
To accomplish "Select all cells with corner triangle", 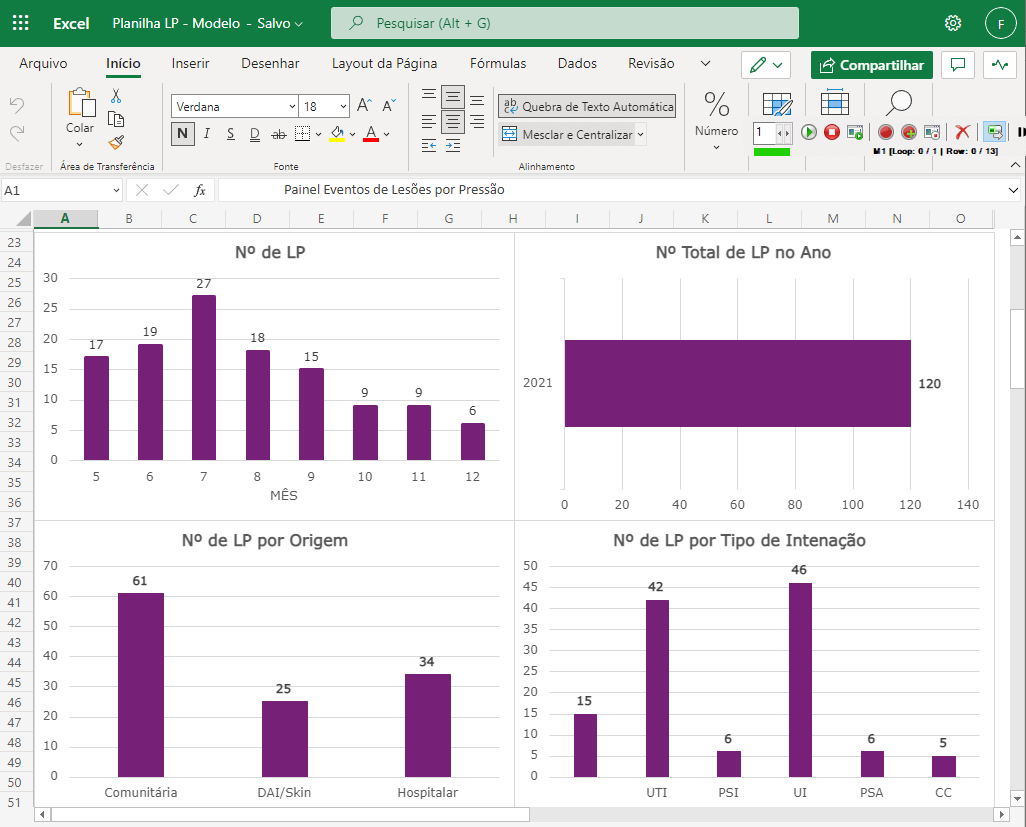I will [x=24, y=219].
